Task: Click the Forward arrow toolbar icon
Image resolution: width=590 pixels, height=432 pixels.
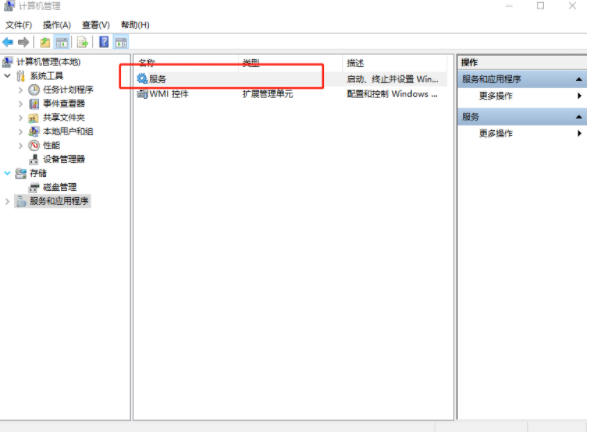Action: (x=23, y=42)
